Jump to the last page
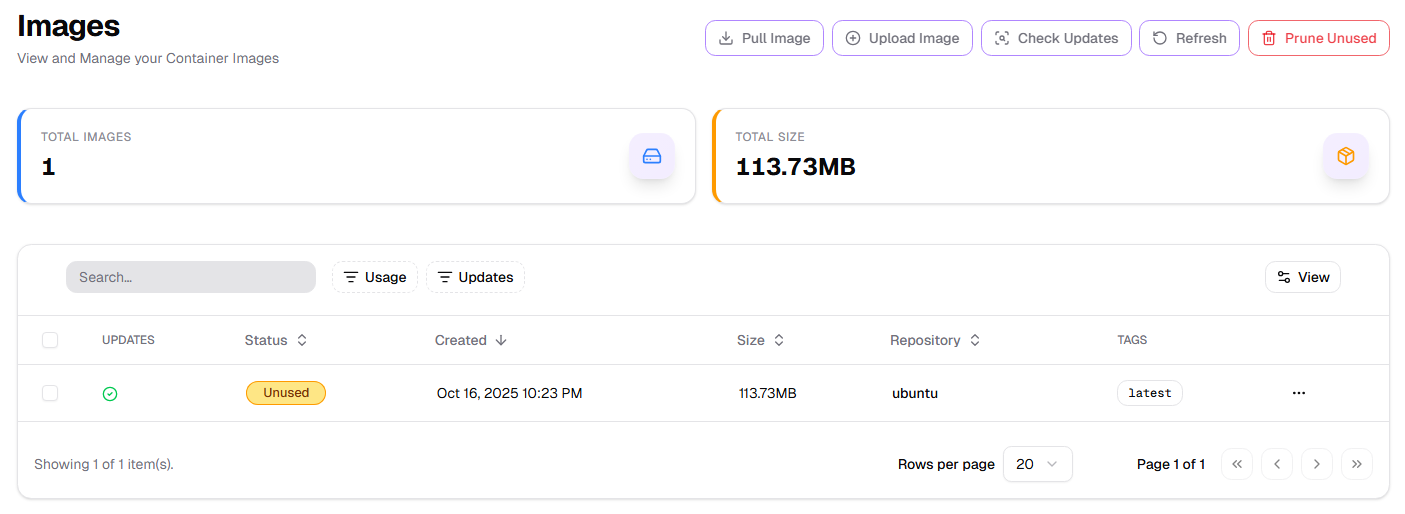Viewport: 1405px width, 514px height. pos(1357,464)
